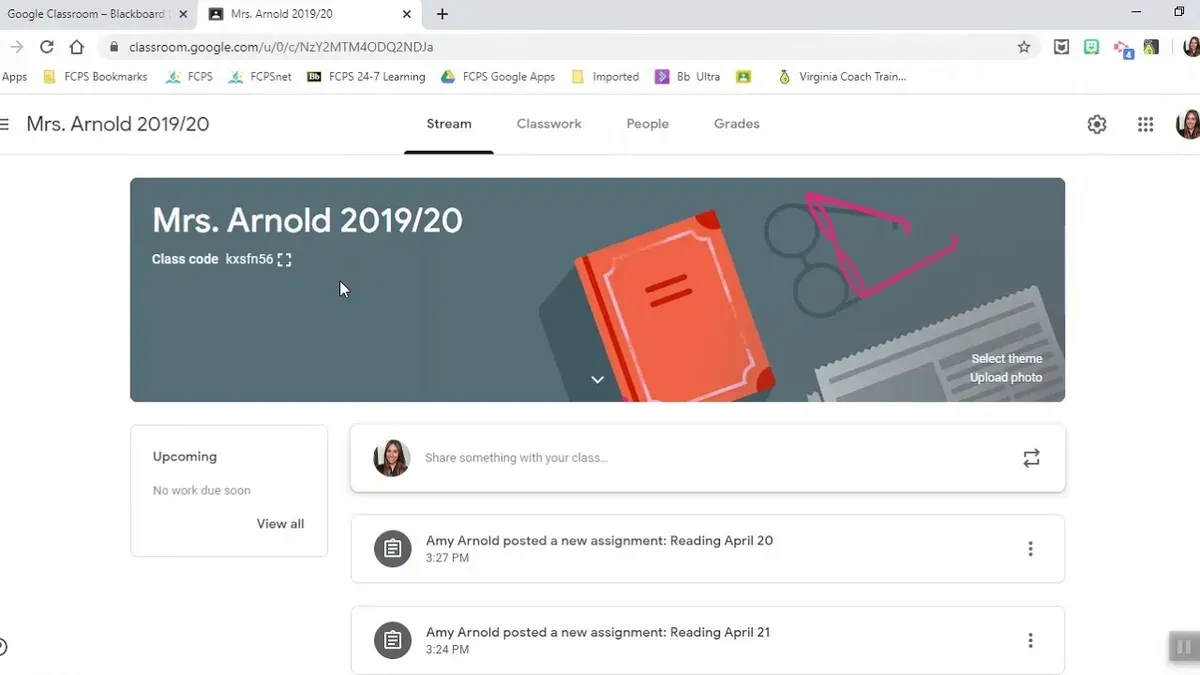The width and height of the screenshot is (1200, 675).
Task: Open the main hamburger menu
Action: click(4, 124)
